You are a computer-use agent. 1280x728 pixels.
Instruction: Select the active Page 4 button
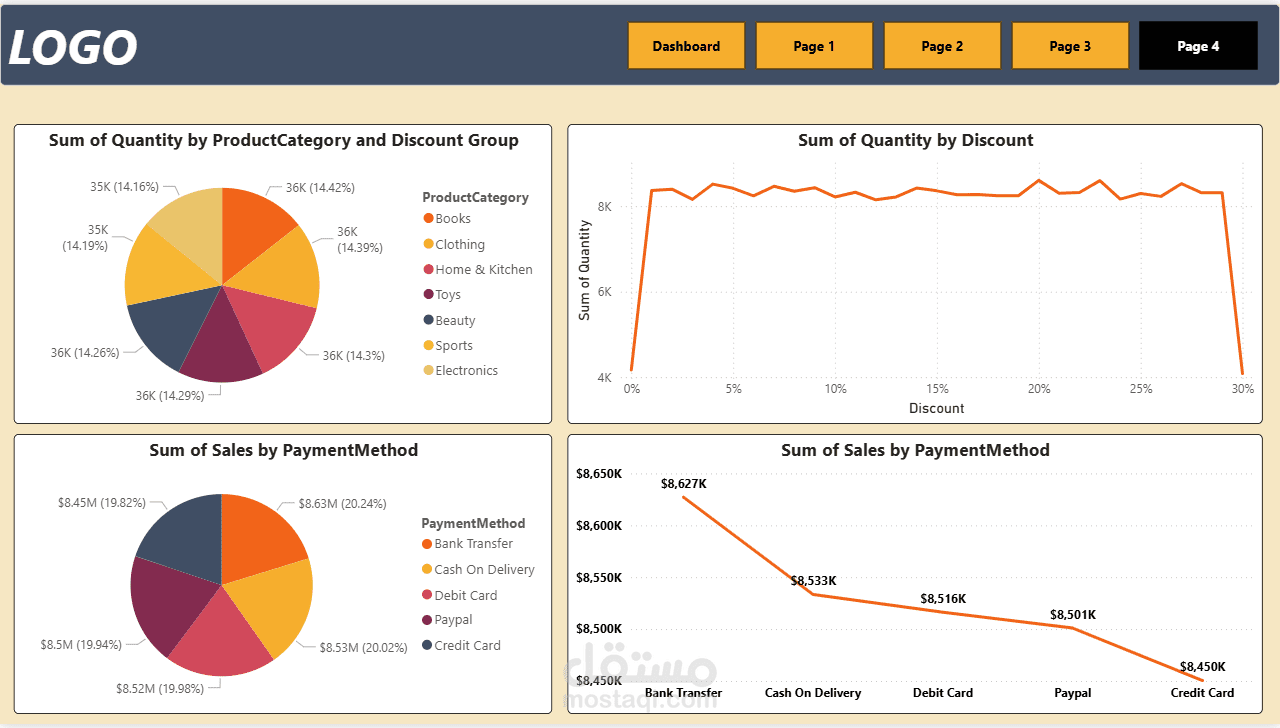1198,46
